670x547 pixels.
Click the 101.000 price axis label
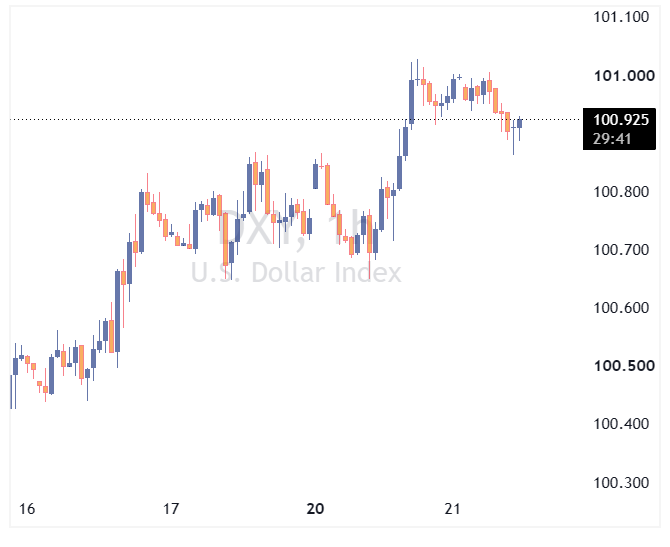tap(624, 76)
